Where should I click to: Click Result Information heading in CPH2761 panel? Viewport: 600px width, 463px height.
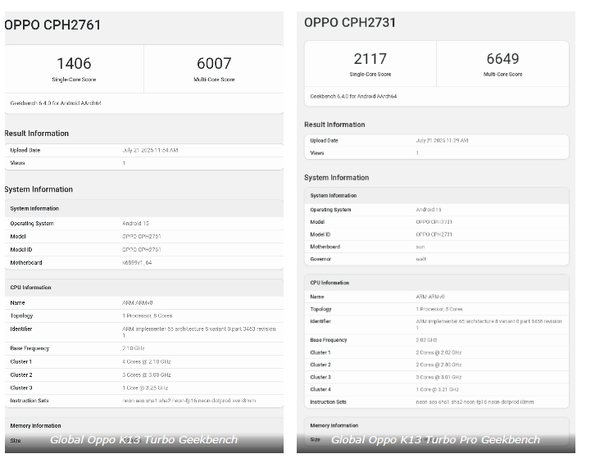coord(37,133)
